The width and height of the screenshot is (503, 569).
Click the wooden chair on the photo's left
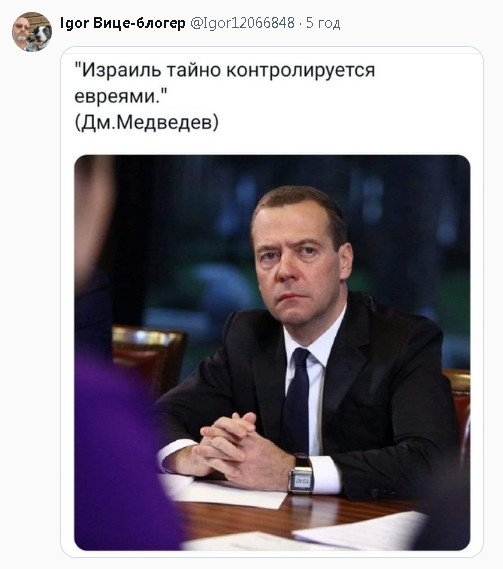tap(148, 357)
